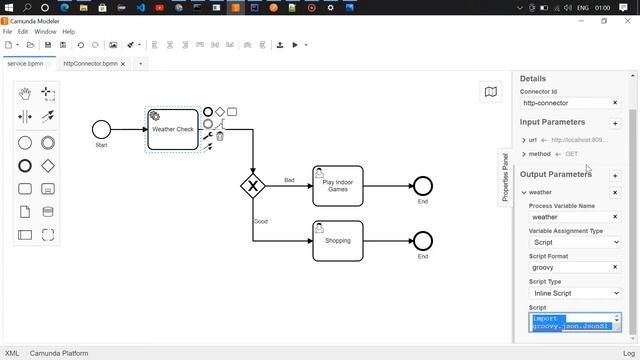
Task: Append End Event from context pad
Action: (x=208, y=112)
